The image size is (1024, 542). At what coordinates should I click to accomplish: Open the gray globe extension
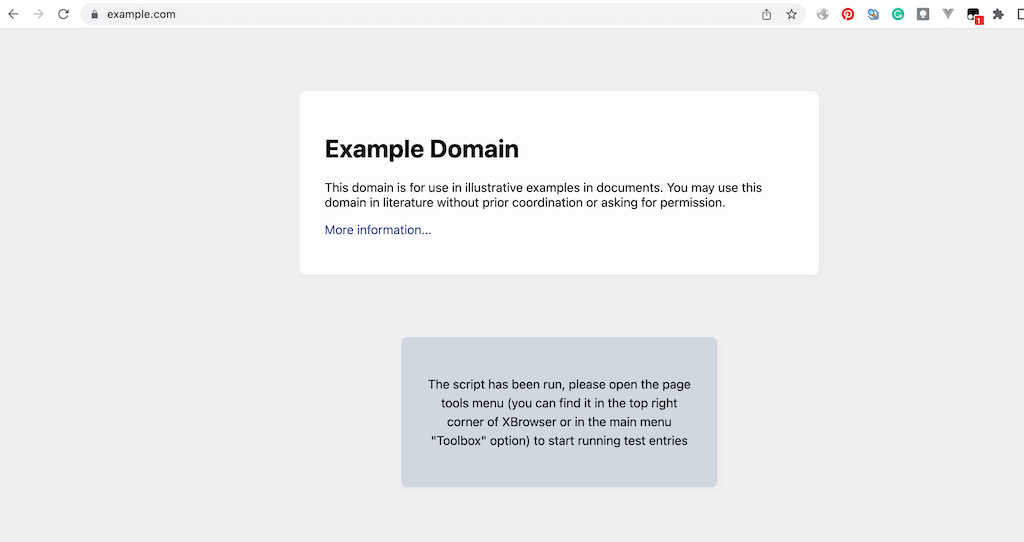coord(823,14)
